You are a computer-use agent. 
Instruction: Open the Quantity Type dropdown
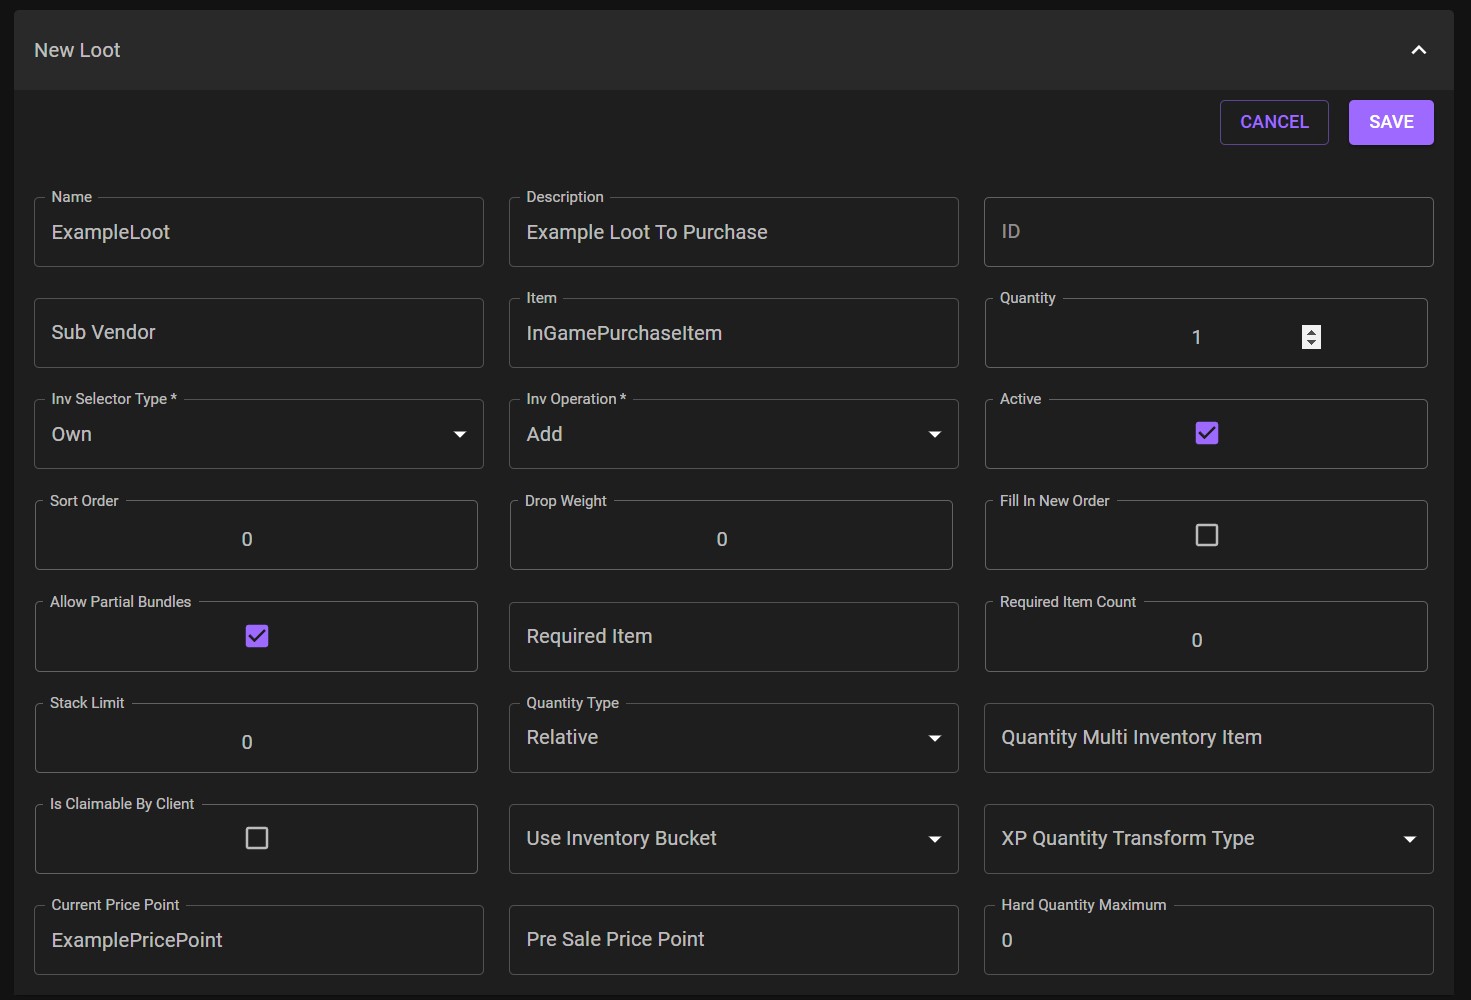(734, 738)
